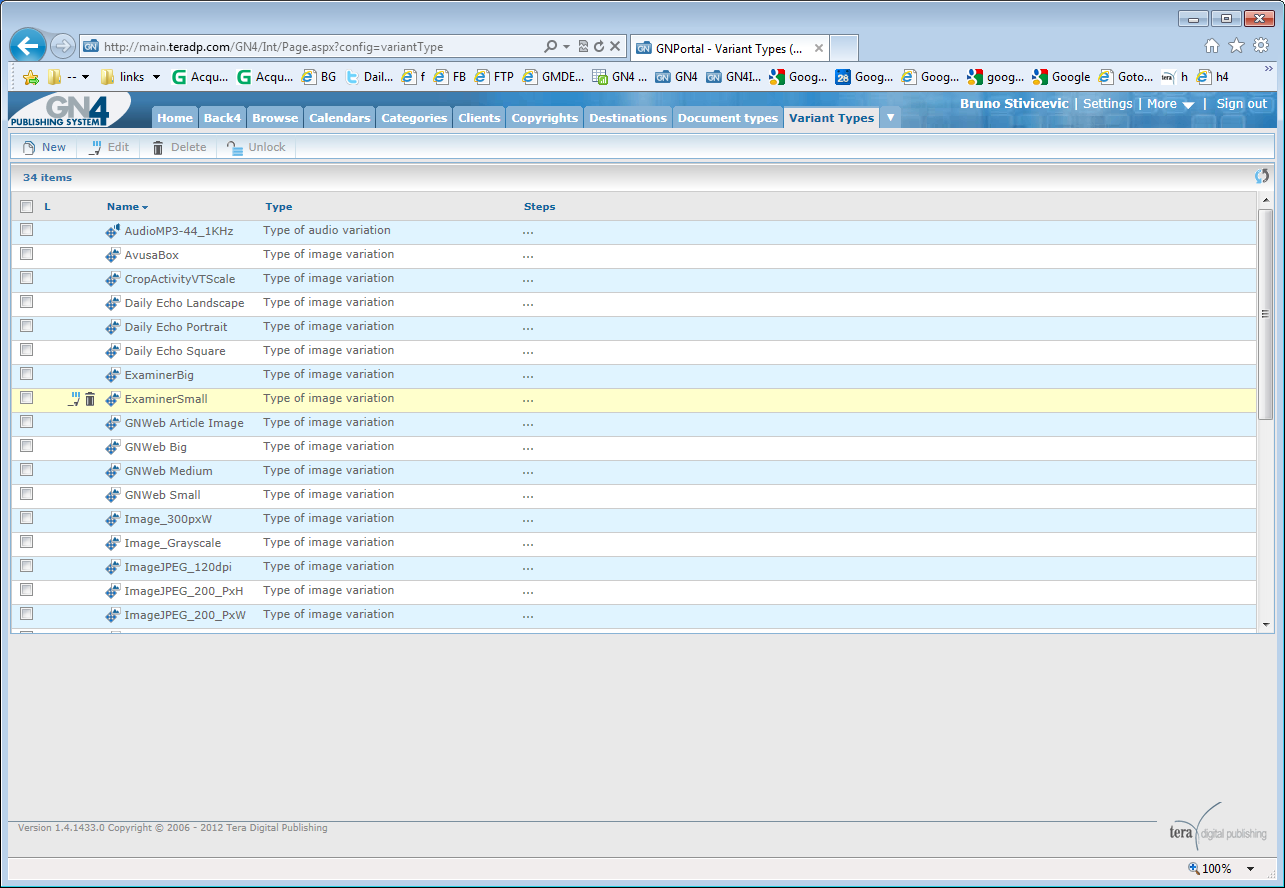Toggle the select-all checkbox in header
This screenshot has height=888, width=1285.
pos(27,207)
